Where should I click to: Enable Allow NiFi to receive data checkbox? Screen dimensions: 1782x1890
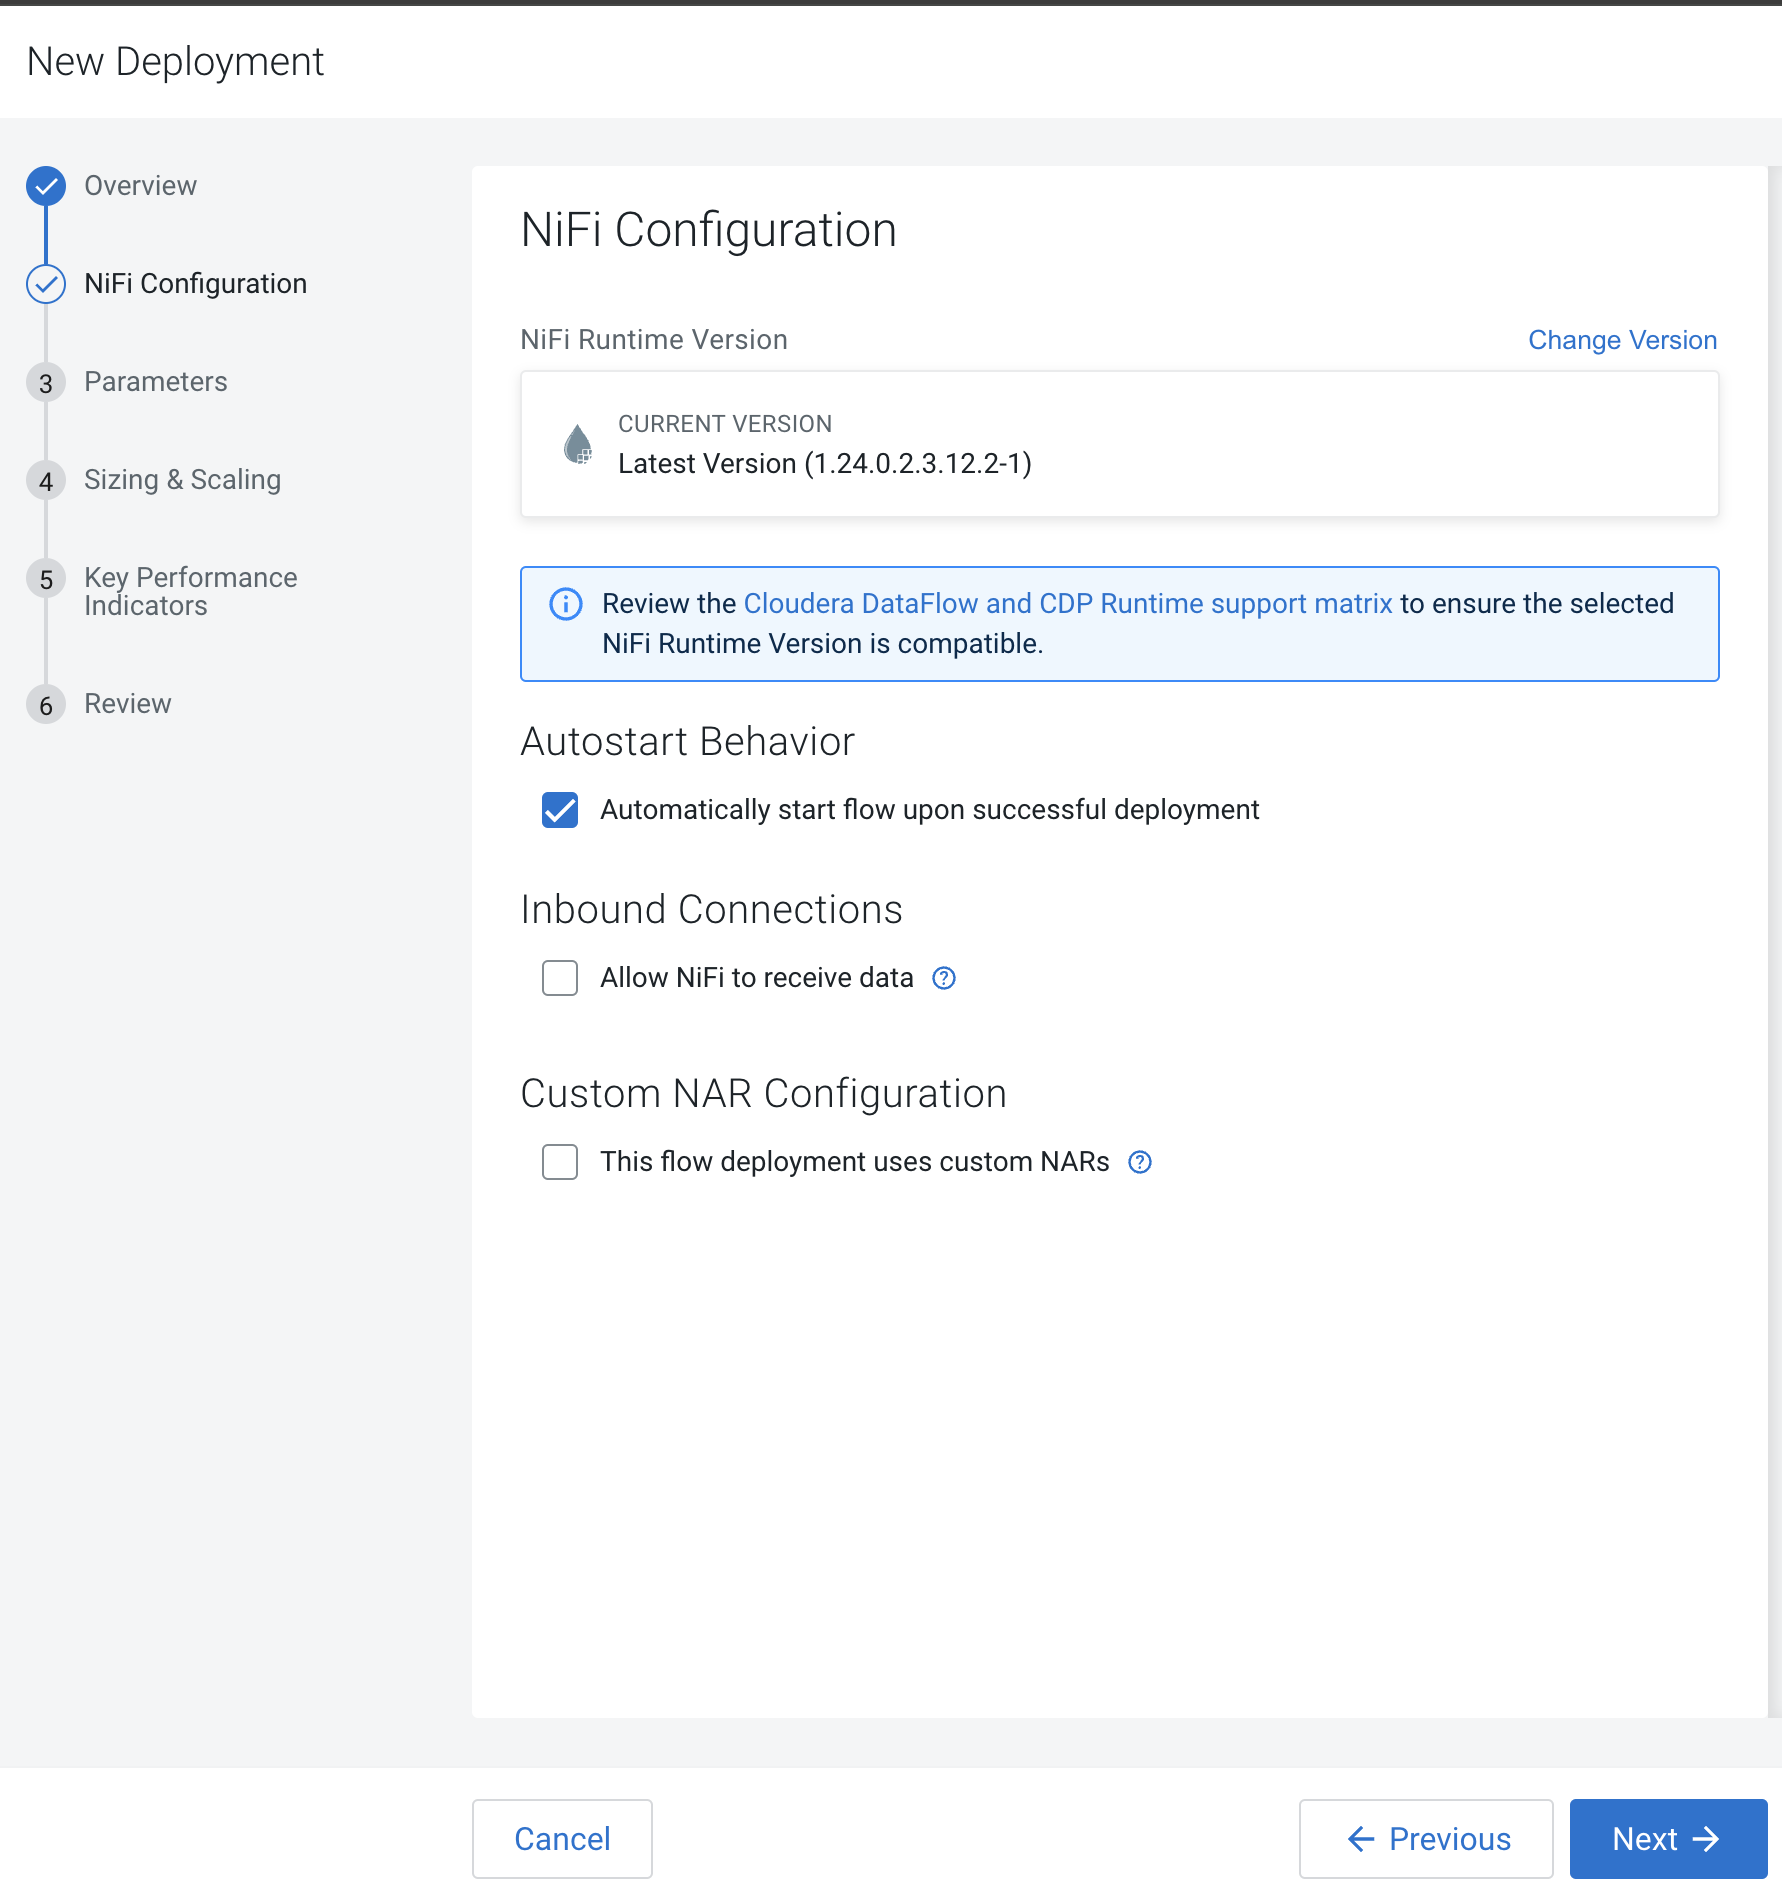click(x=560, y=978)
